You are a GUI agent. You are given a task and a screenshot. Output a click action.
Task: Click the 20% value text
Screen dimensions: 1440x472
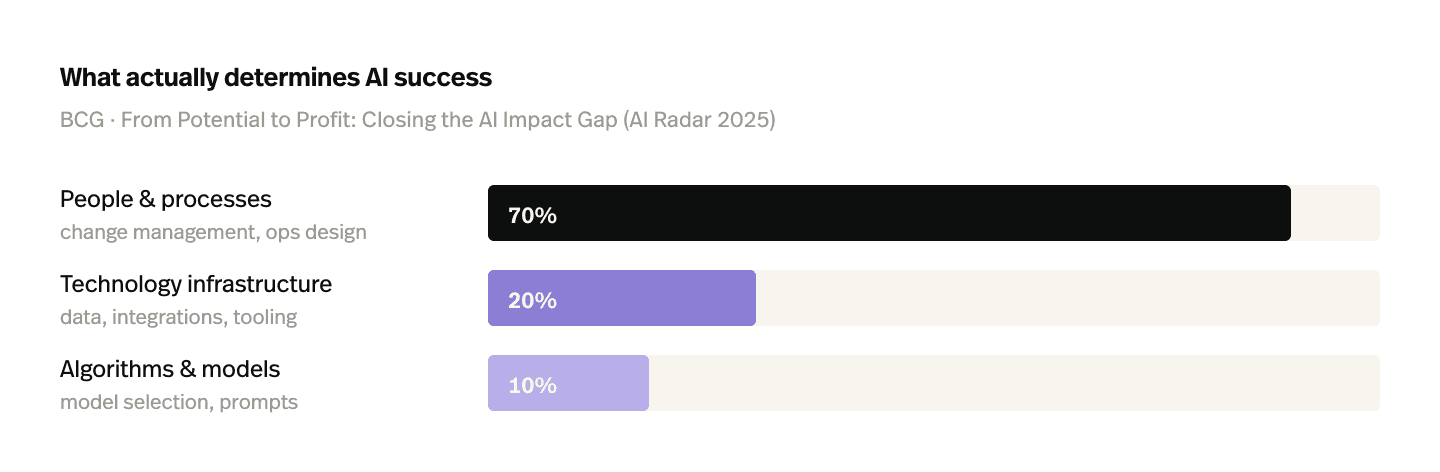pyautogui.click(x=532, y=300)
